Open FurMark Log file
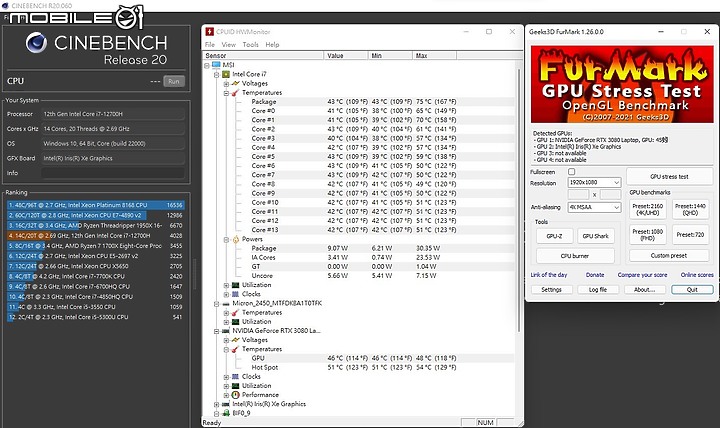720x428 pixels. pyautogui.click(x=598, y=289)
